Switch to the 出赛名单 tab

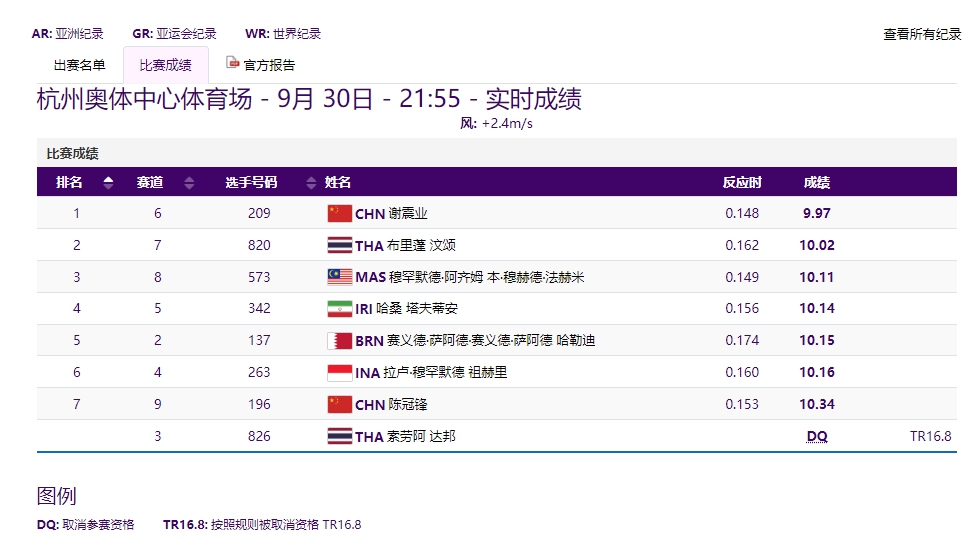pos(79,65)
